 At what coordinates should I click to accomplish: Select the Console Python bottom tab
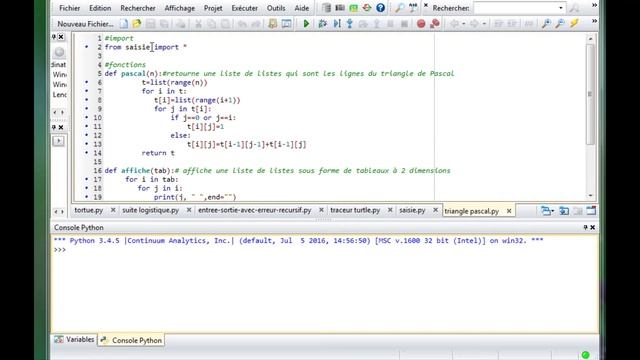point(131,340)
